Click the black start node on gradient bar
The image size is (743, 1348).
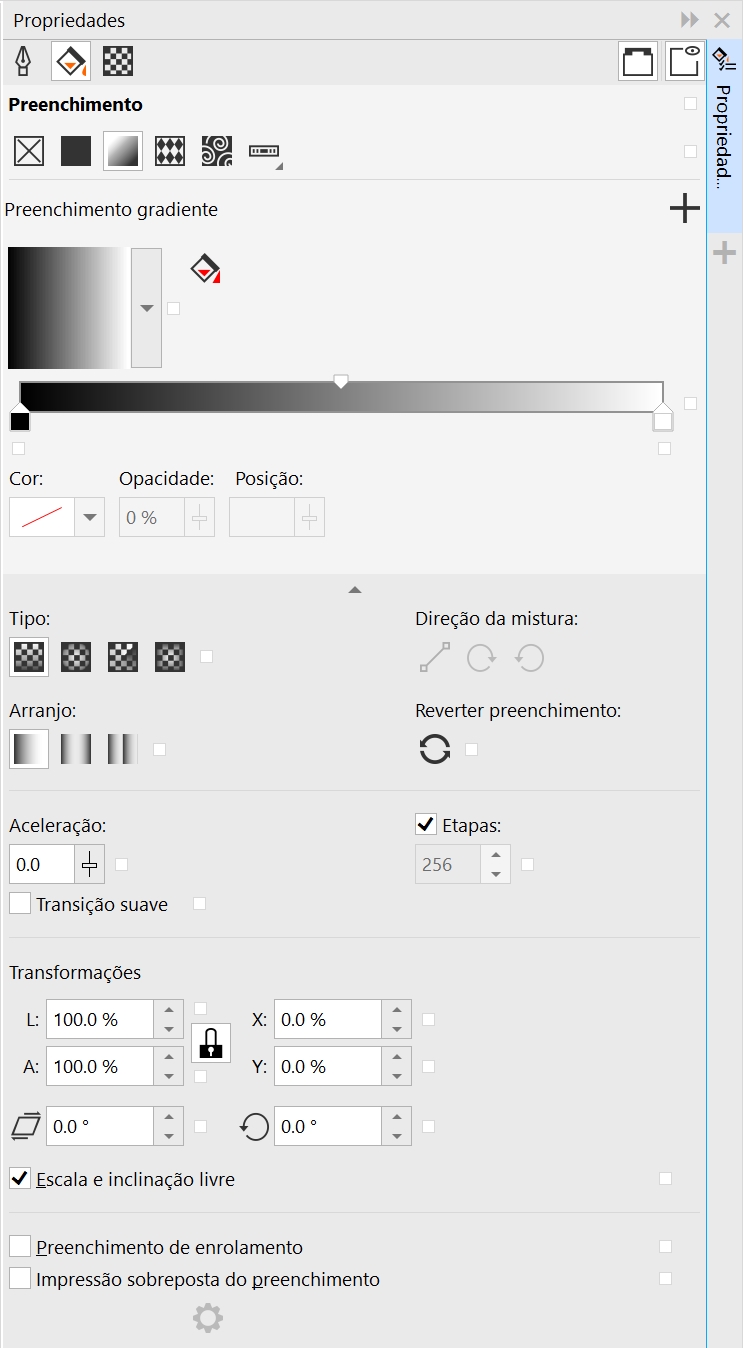tap(20, 420)
